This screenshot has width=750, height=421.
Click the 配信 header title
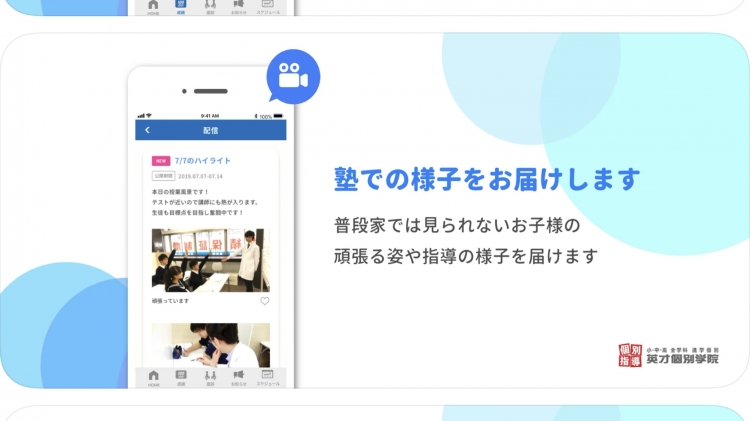(x=210, y=130)
